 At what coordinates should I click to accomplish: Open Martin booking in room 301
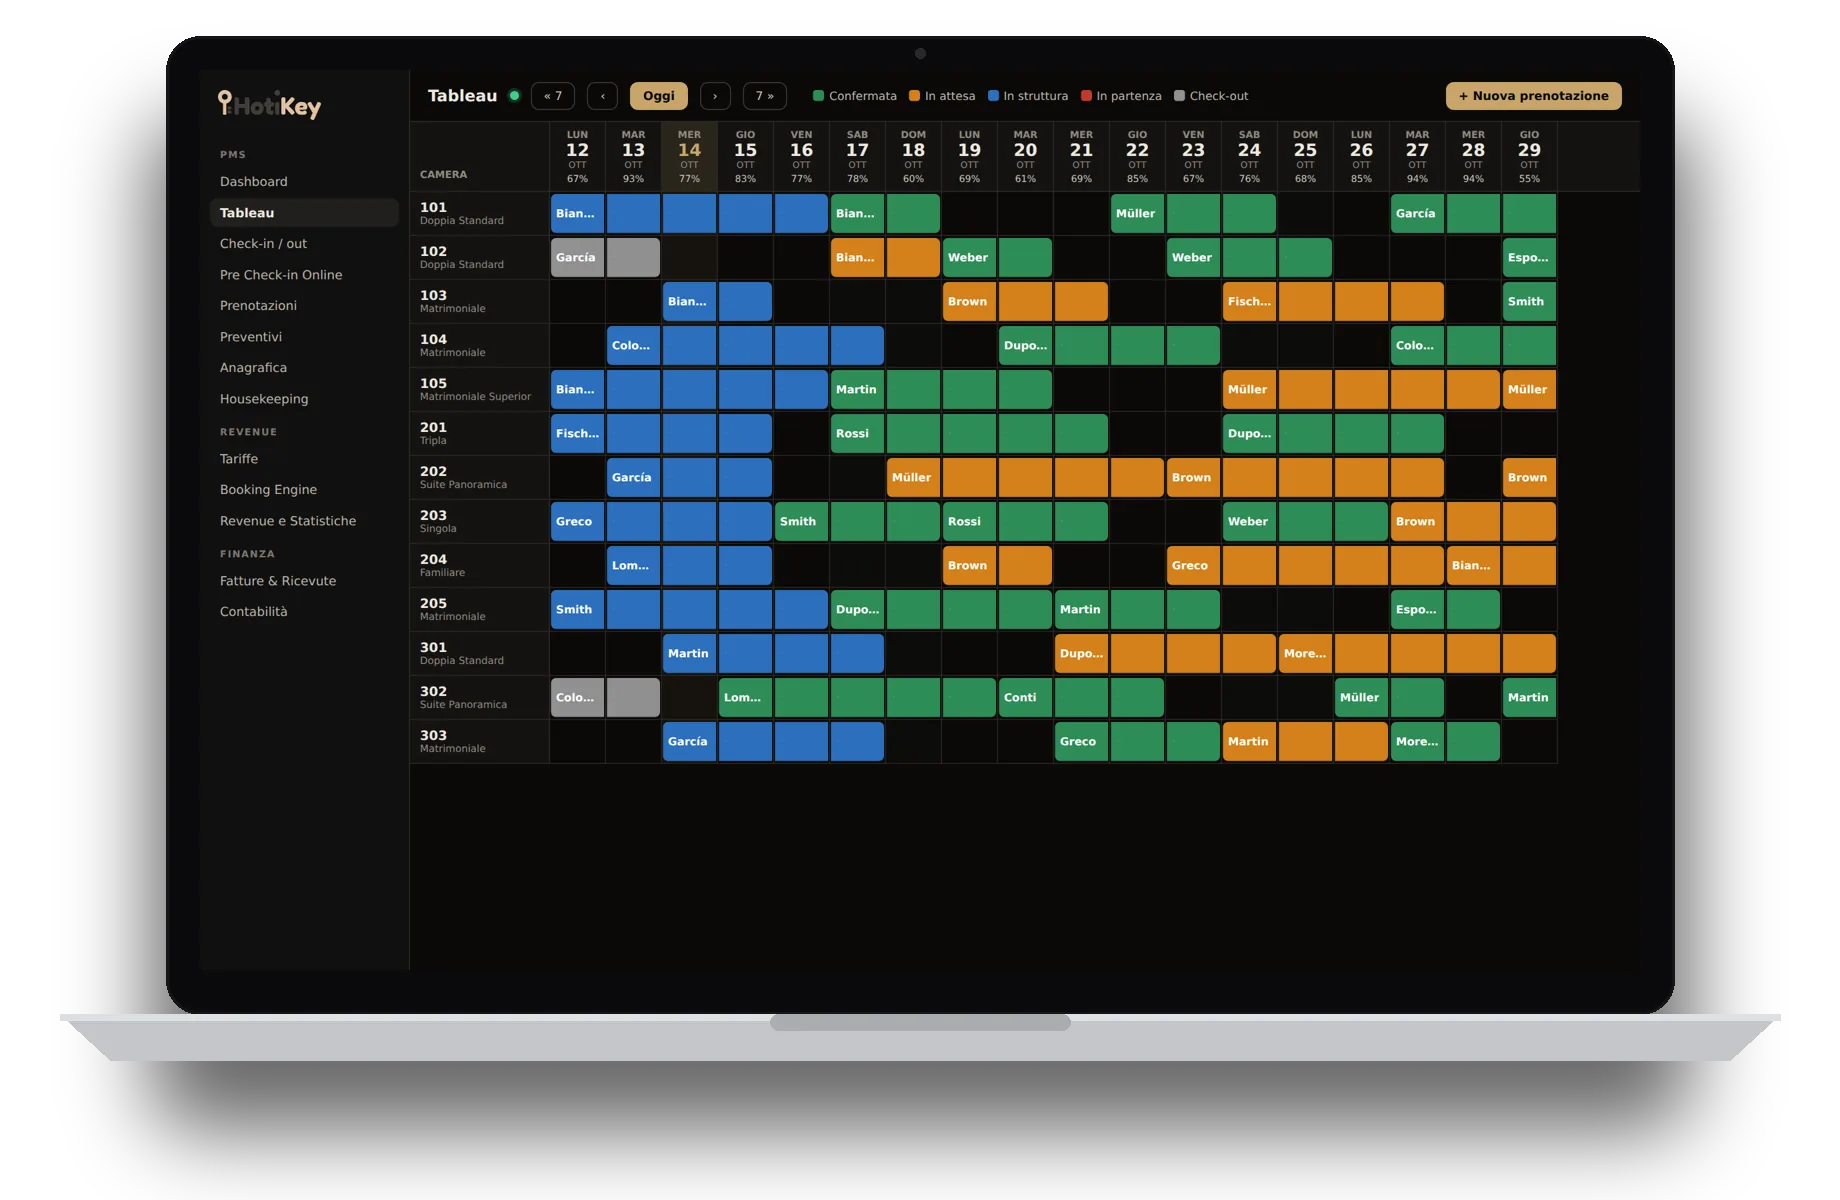pos(773,653)
